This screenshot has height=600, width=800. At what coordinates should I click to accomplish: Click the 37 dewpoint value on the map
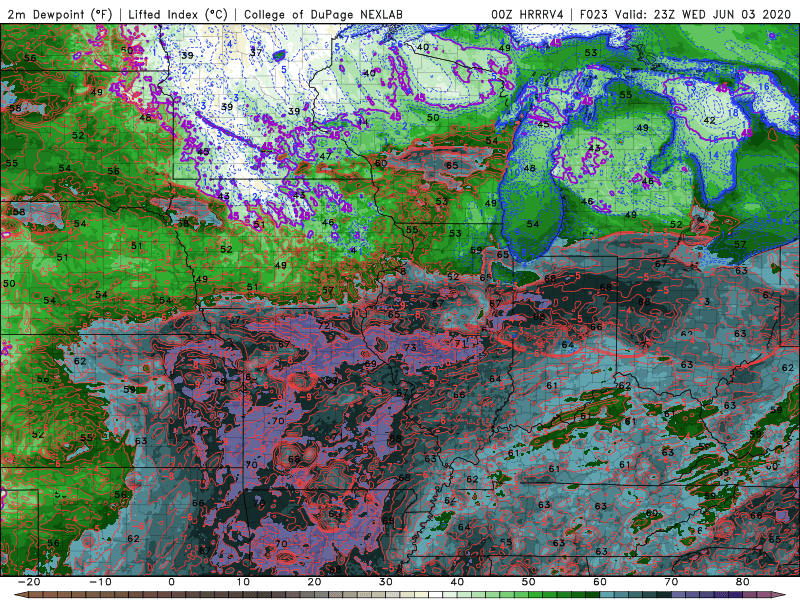(256, 52)
